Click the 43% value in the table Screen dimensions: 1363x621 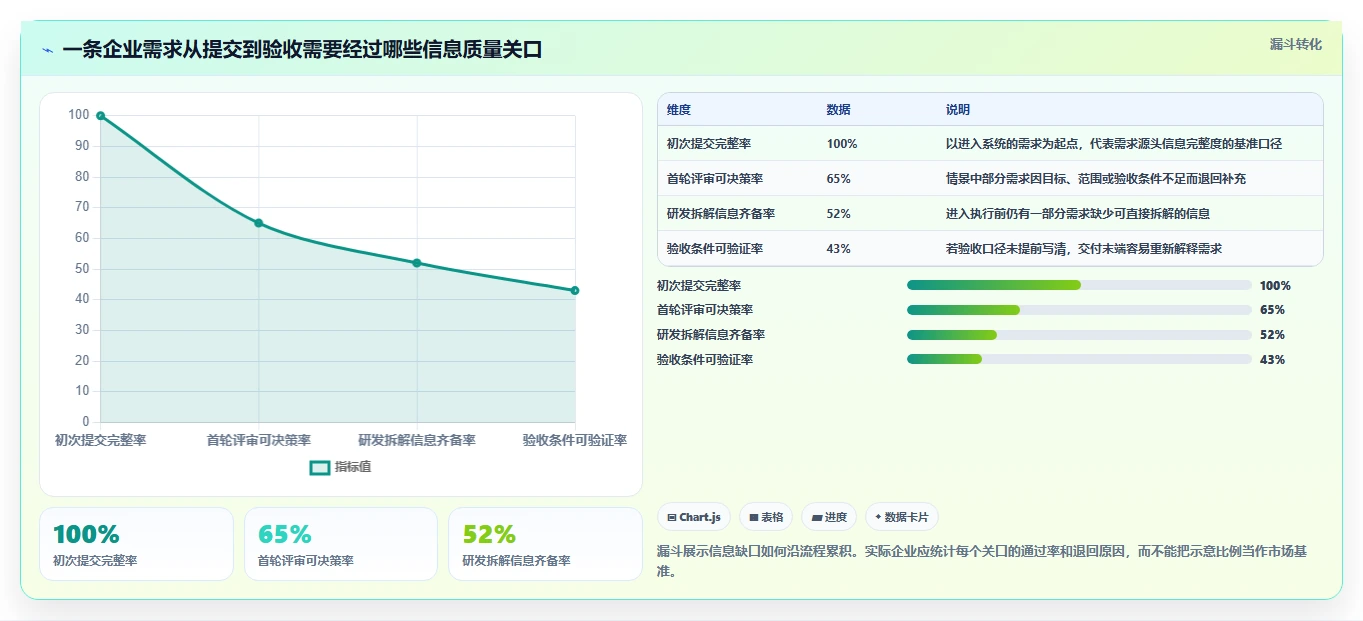coord(839,249)
